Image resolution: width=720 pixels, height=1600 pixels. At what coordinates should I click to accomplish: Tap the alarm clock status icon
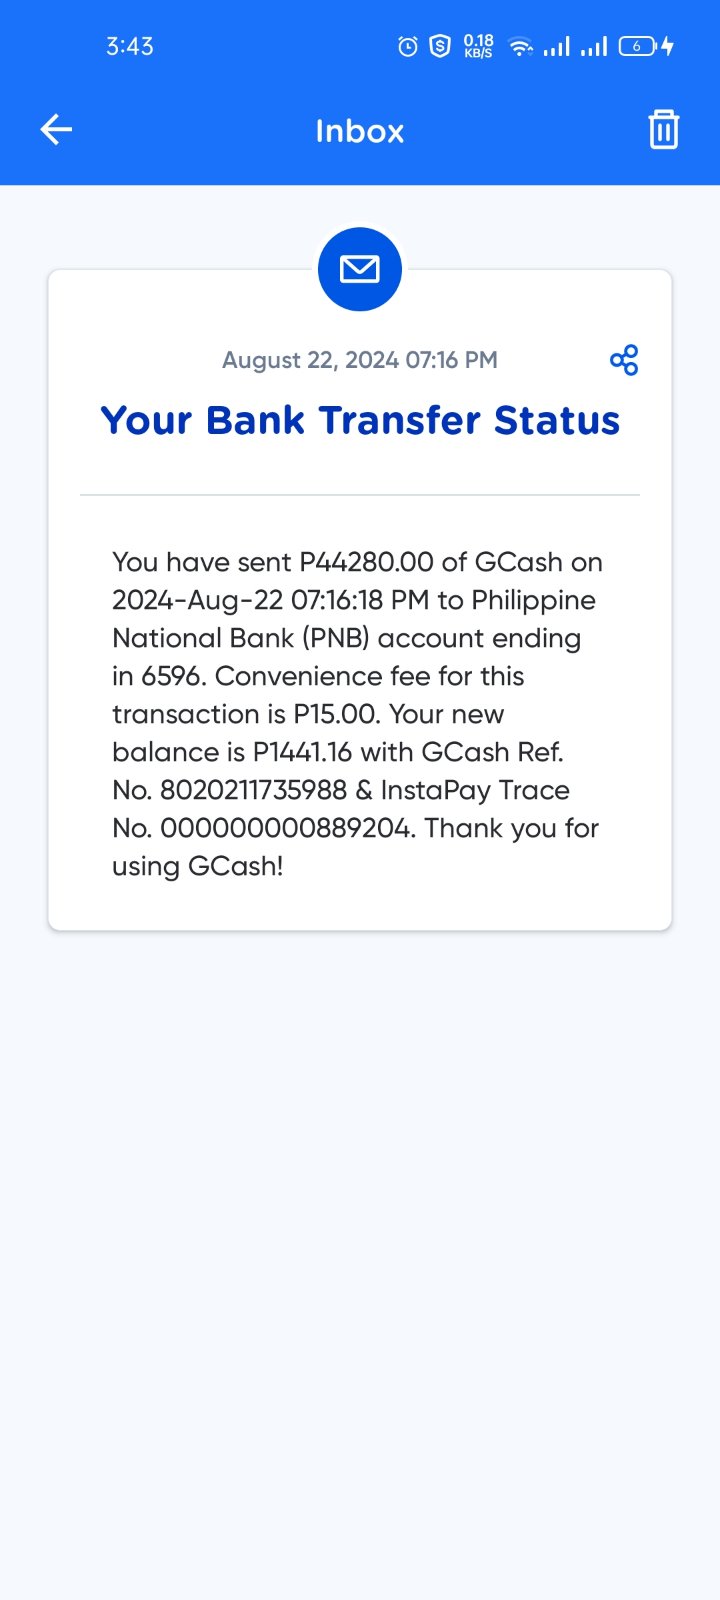[408, 46]
